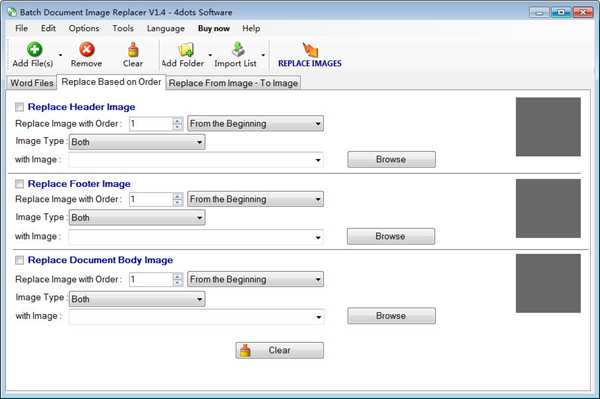Click the footer order number field
This screenshot has width=600, height=399.
coord(151,199)
